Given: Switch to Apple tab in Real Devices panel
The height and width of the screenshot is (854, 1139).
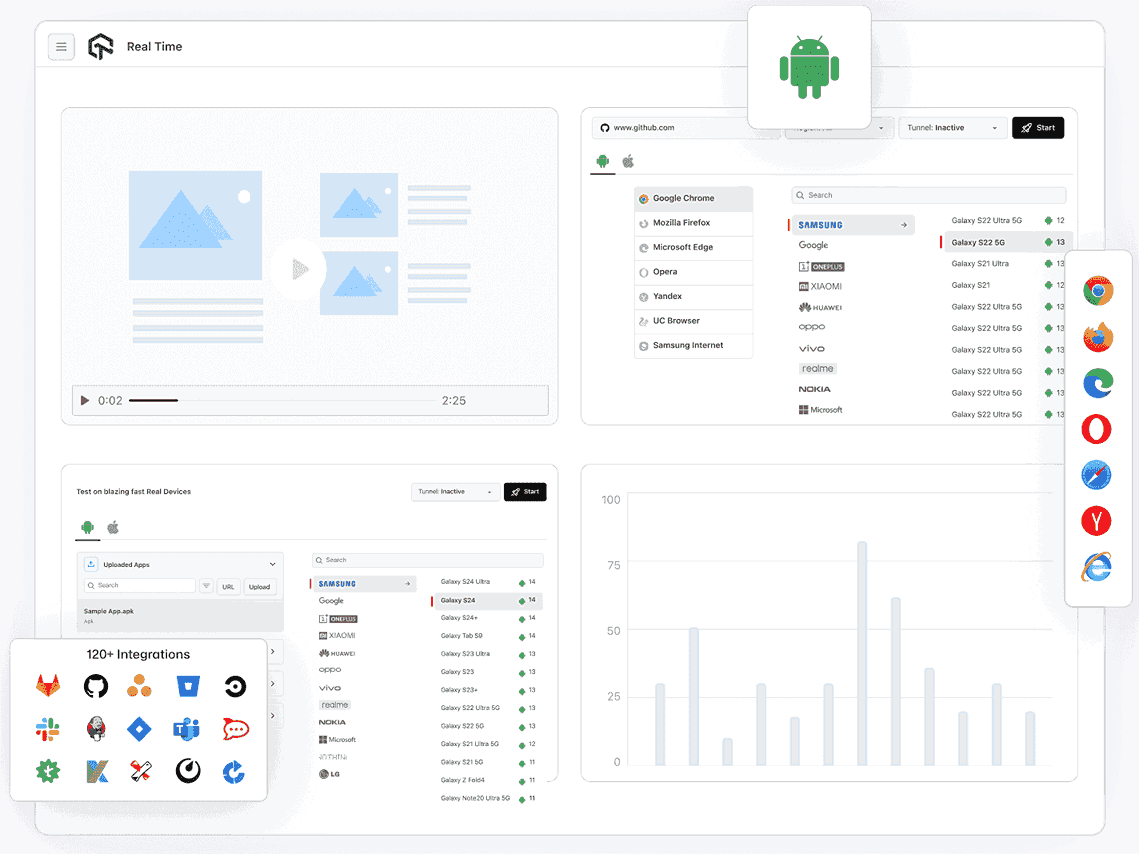Looking at the screenshot, I should 113,527.
